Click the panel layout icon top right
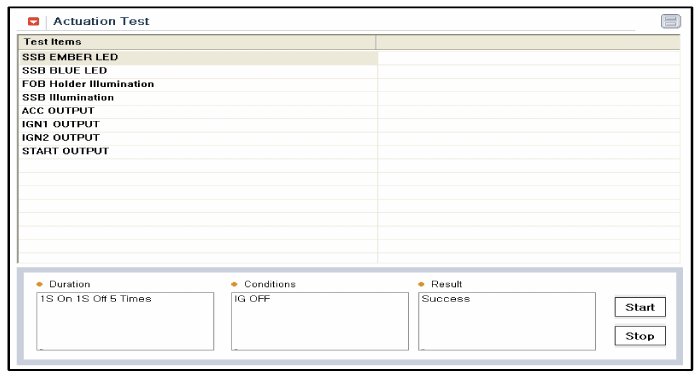The width and height of the screenshot is (700, 377). point(671,21)
